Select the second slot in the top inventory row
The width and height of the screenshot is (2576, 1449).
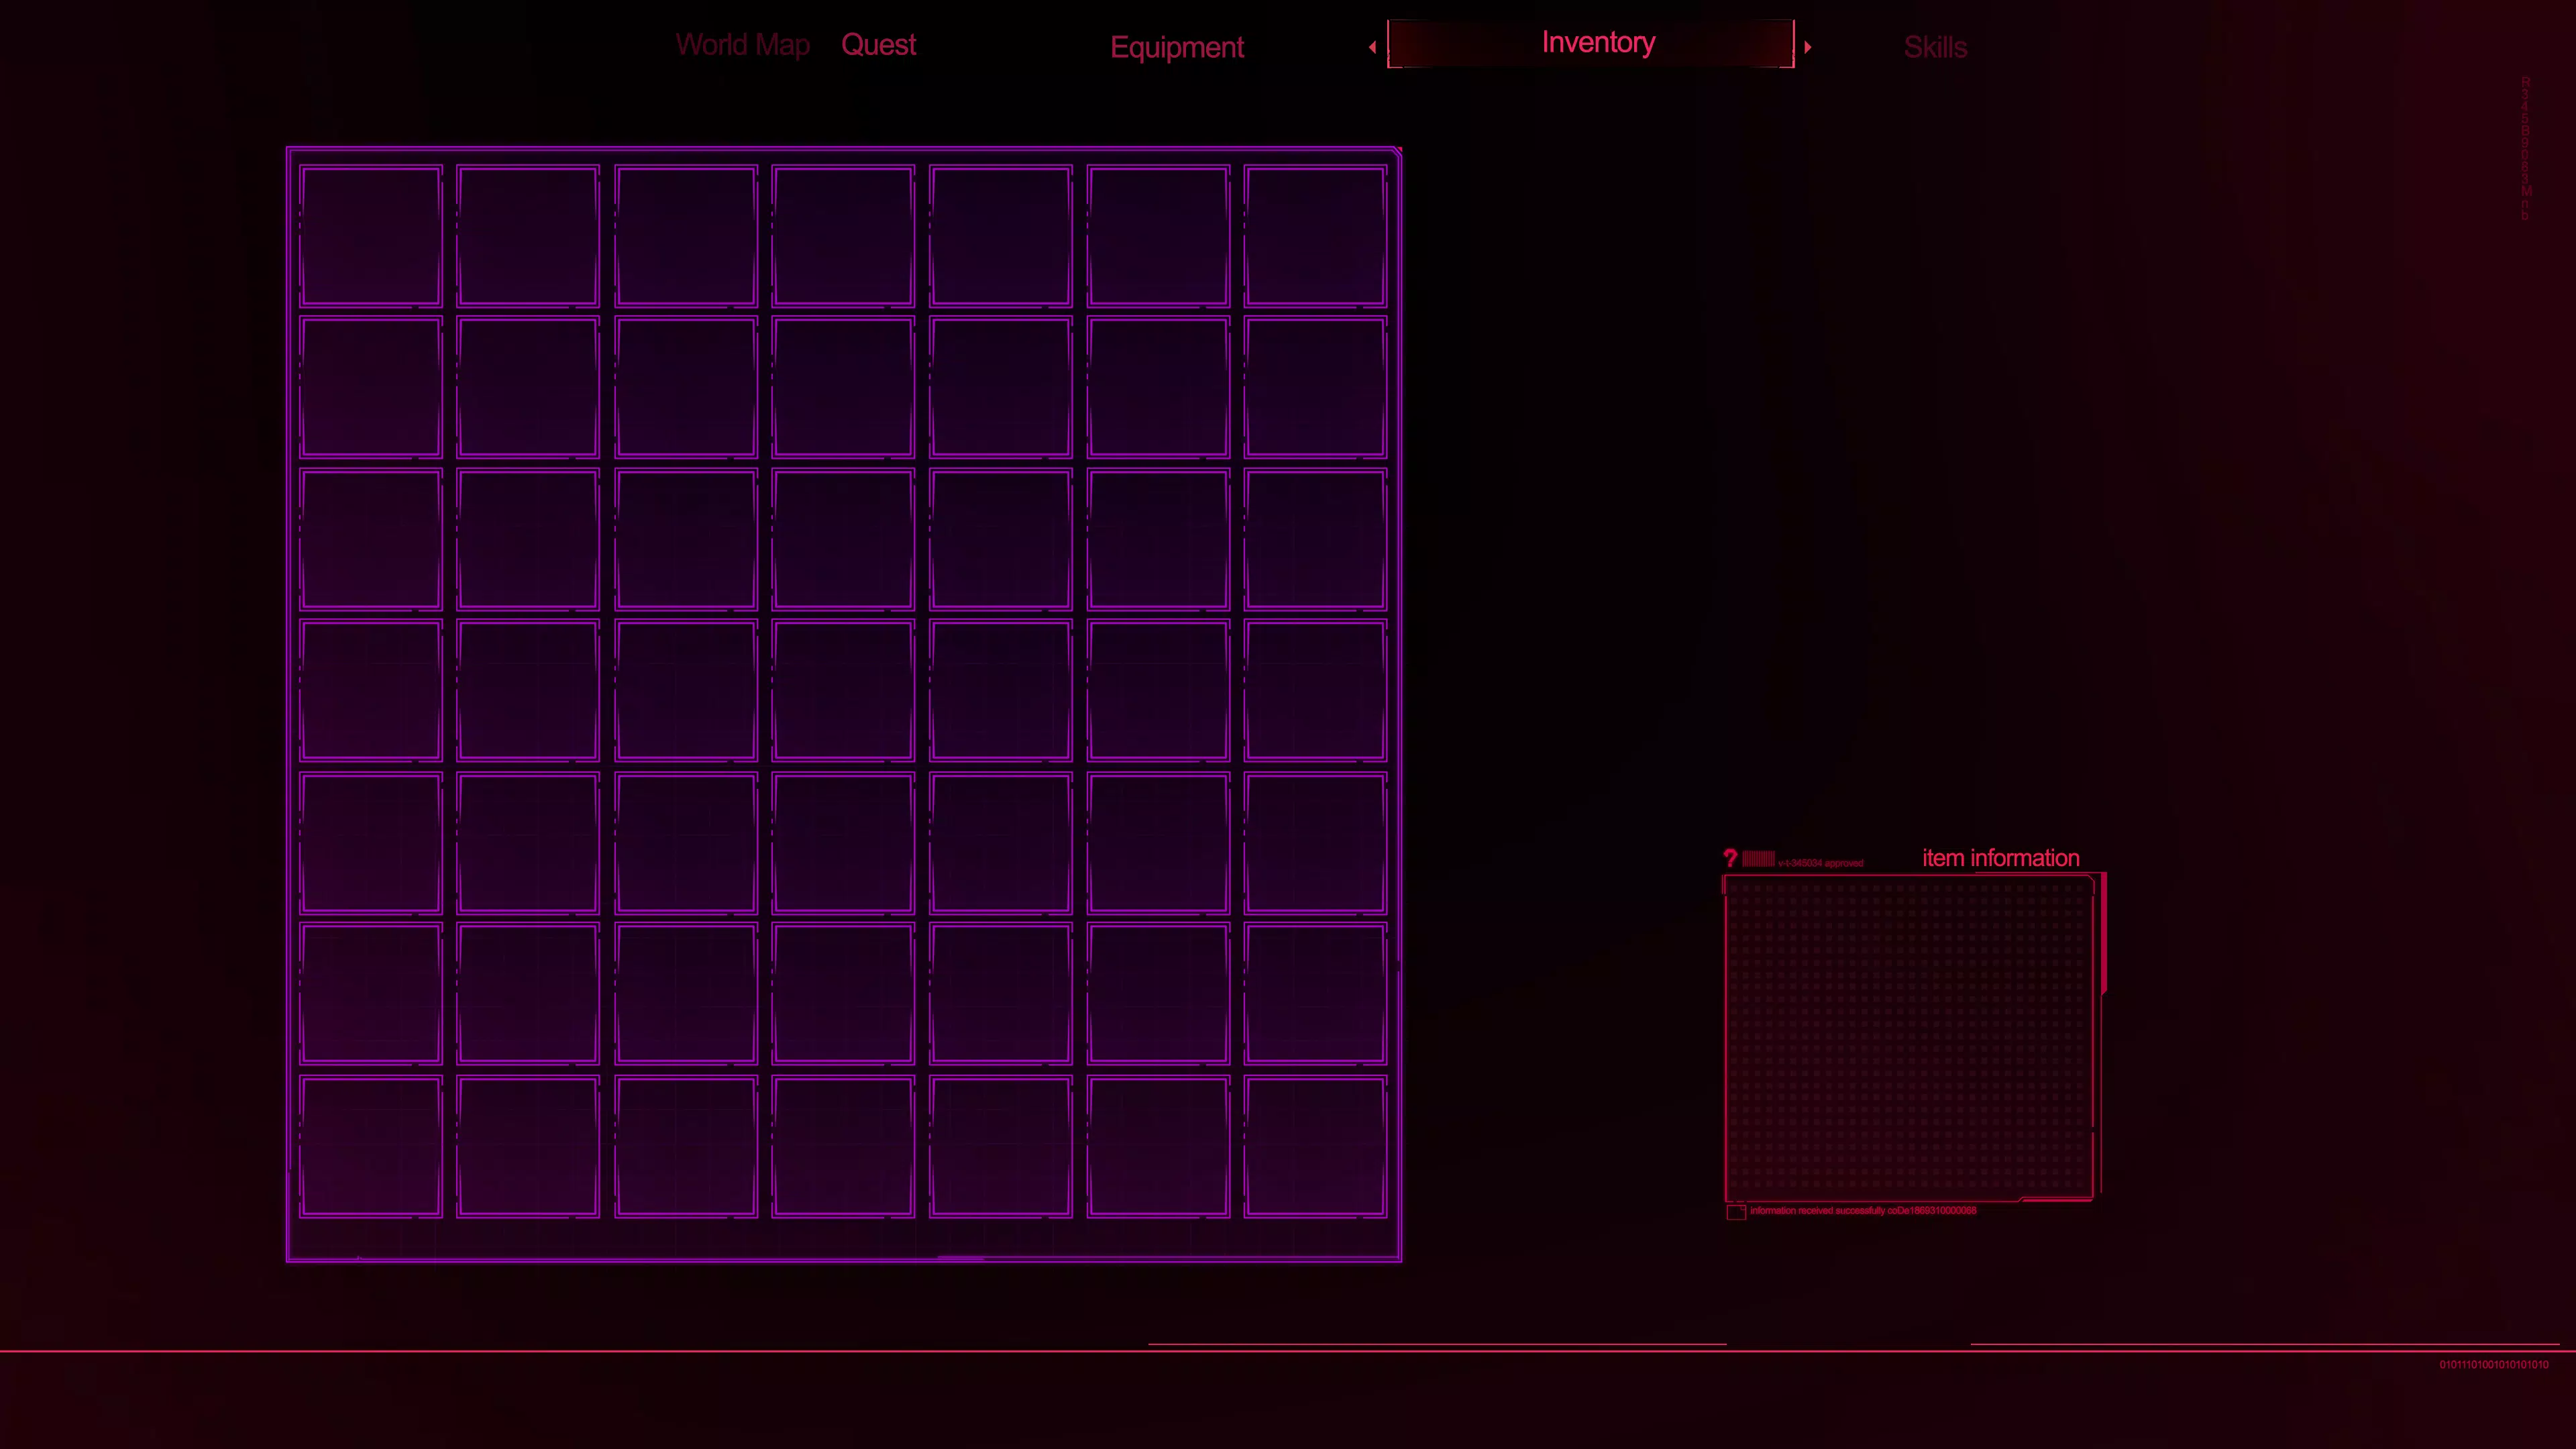528,236
